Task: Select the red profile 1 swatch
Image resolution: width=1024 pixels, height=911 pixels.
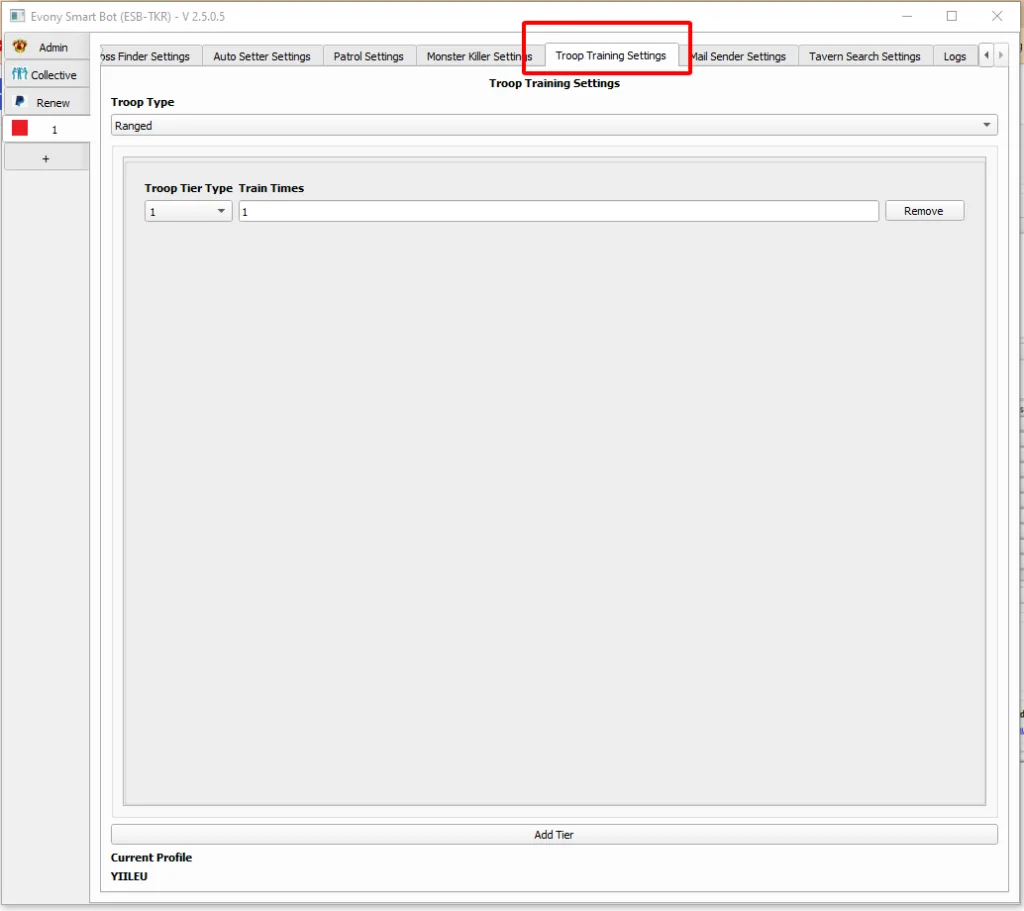Action: pyautogui.click(x=20, y=129)
